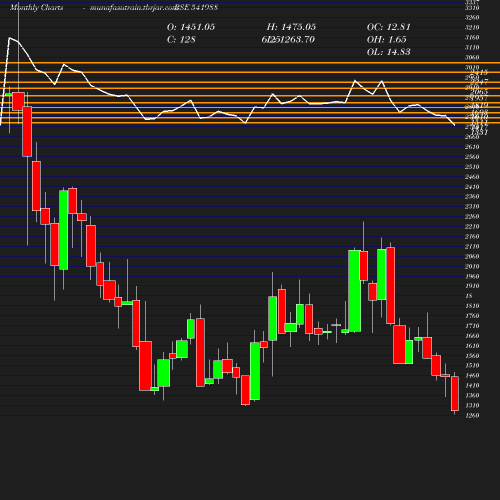Click the 'Monthly Charts' title text
Image resolution: width=500 pixels, height=500 pixels.
tap(37, 7)
